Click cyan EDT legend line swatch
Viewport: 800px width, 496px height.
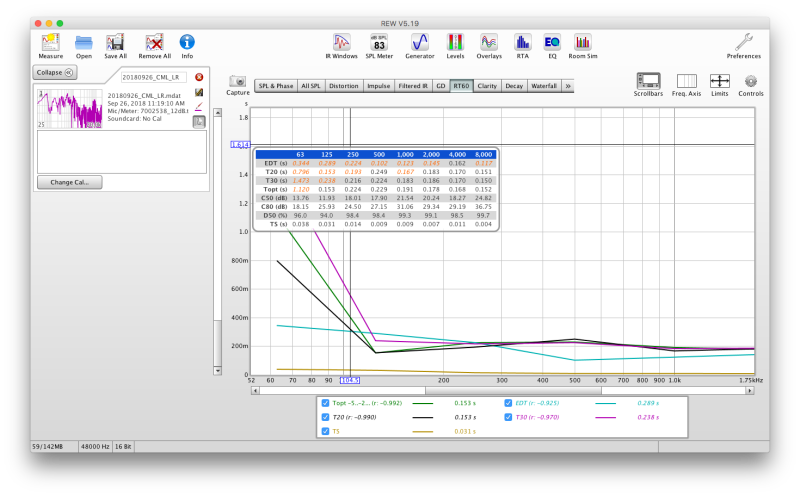[606, 403]
